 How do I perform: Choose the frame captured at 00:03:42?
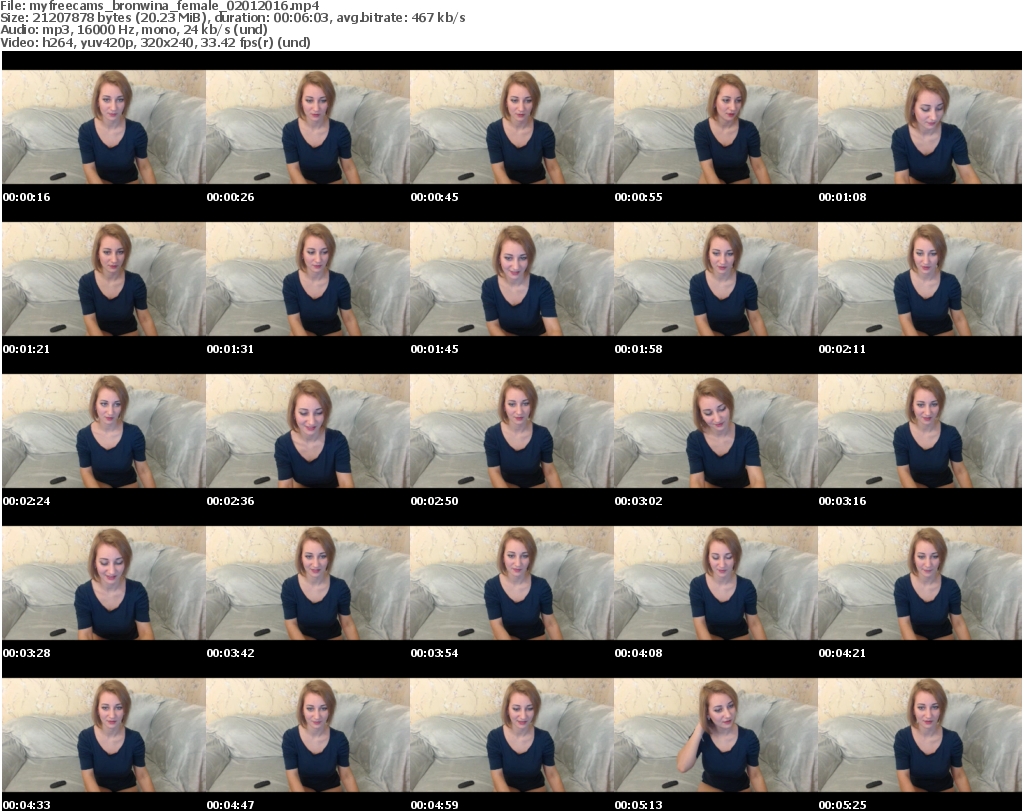308,583
